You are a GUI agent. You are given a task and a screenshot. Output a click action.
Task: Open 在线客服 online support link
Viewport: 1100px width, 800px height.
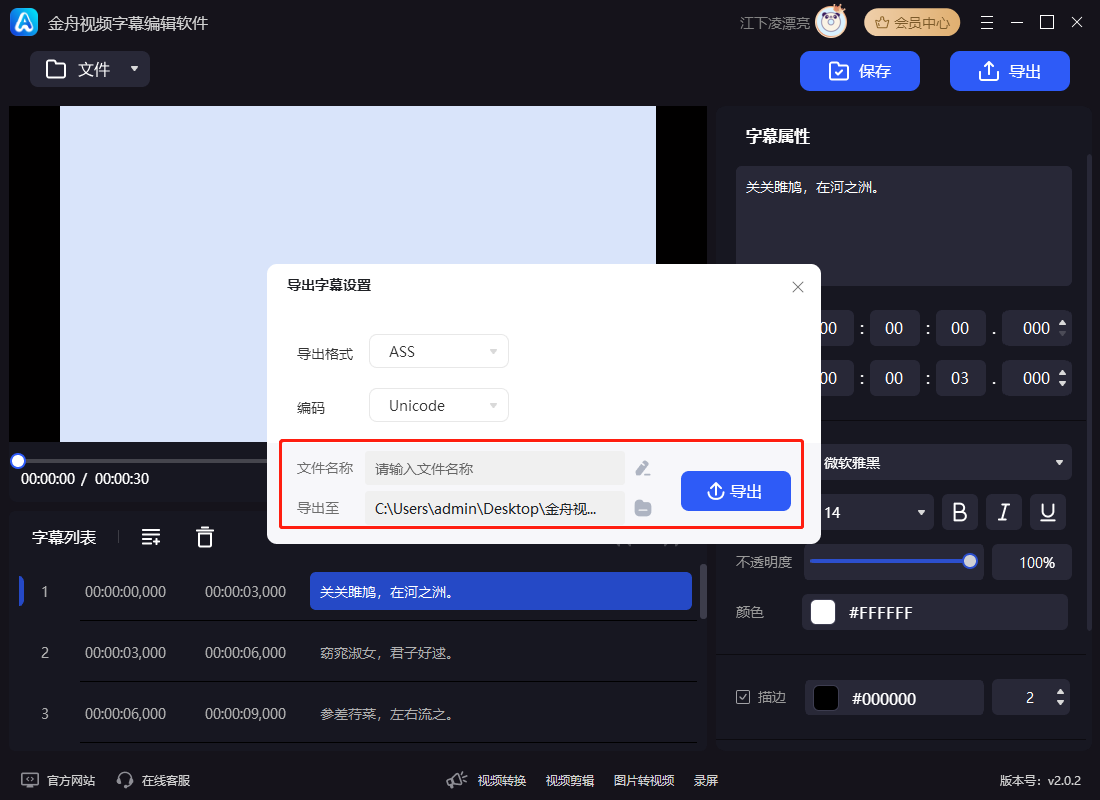pos(154,780)
